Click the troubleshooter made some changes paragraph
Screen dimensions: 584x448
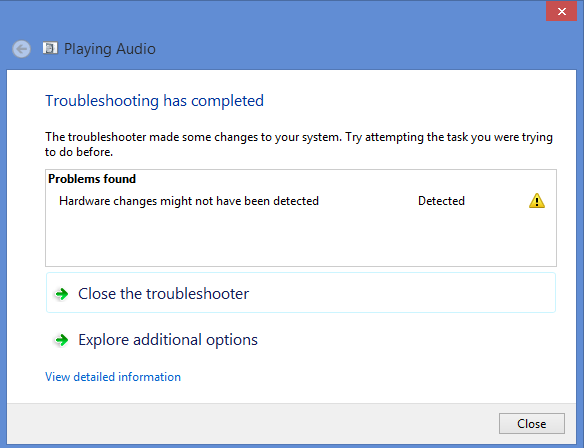pyautogui.click(x=299, y=144)
